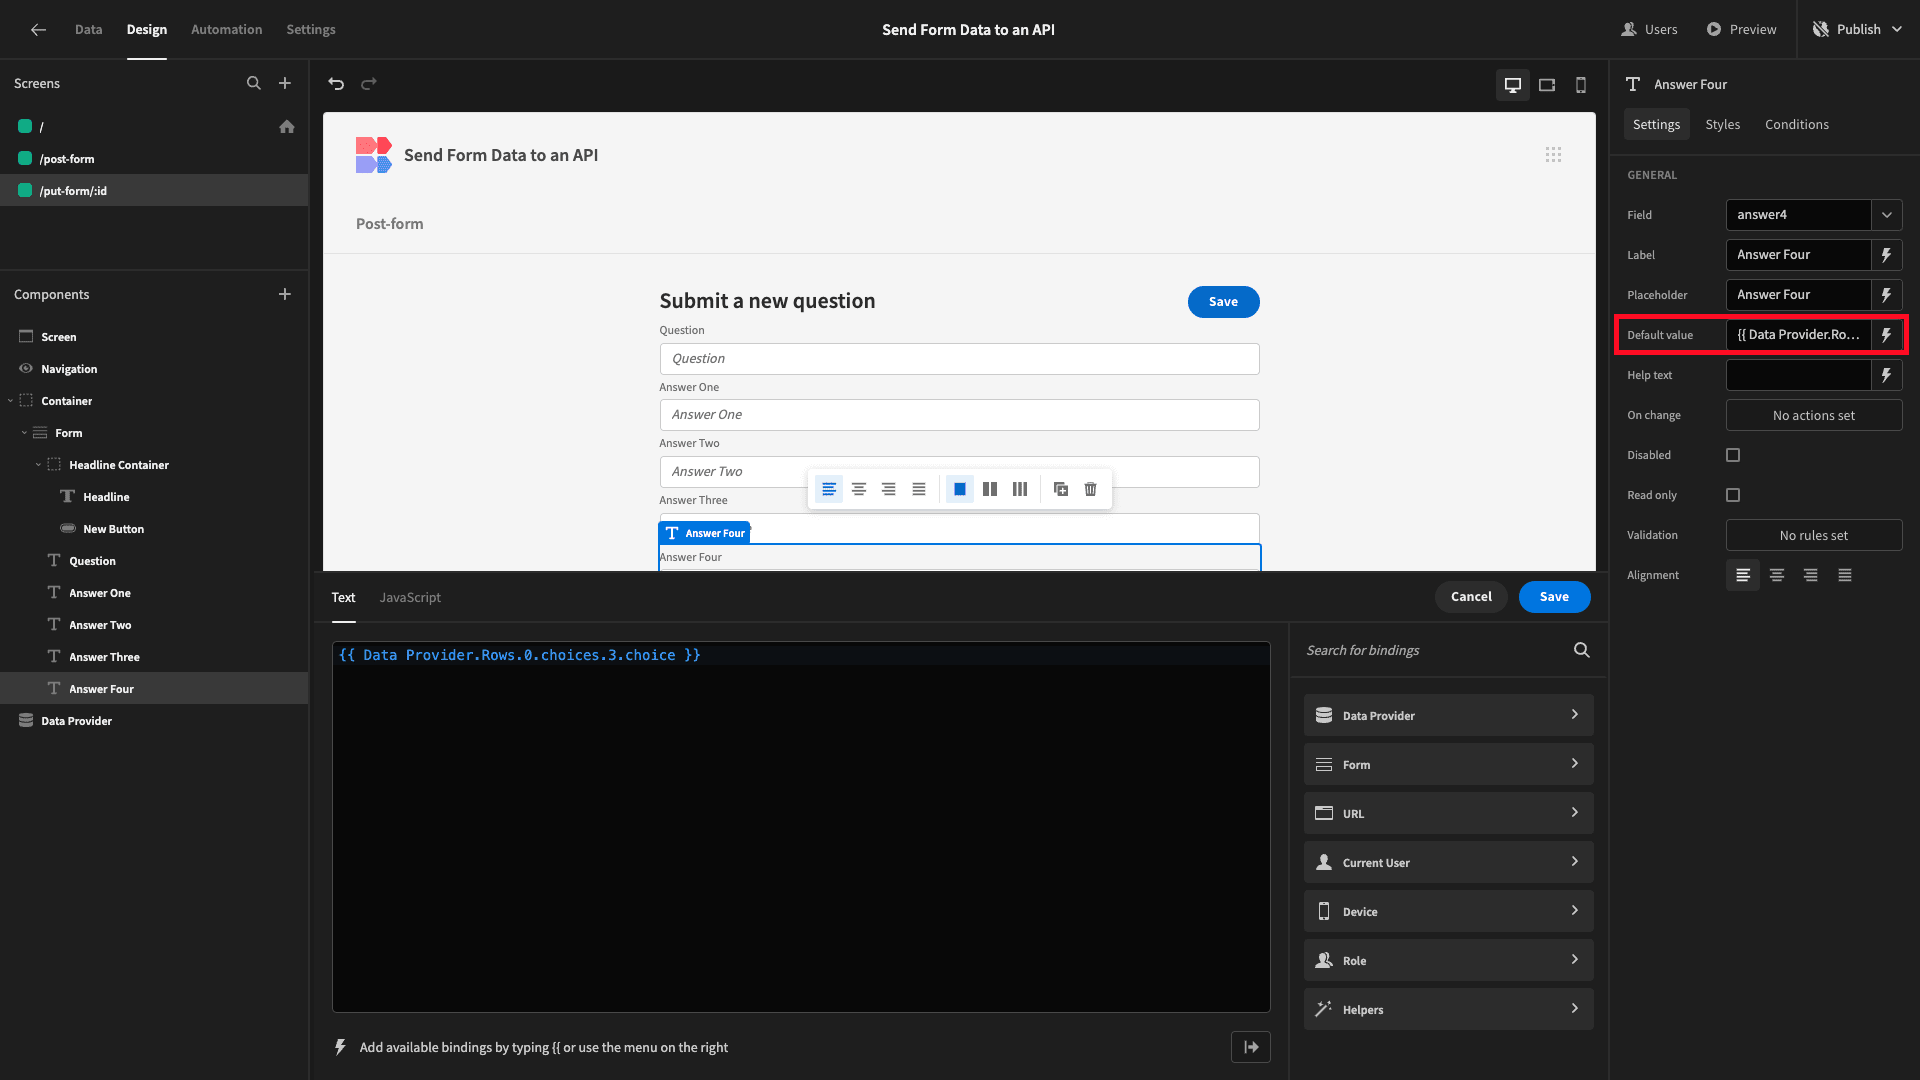The image size is (1920, 1080).
Task: Expand the Current User bindings section
Action: coord(1447,861)
